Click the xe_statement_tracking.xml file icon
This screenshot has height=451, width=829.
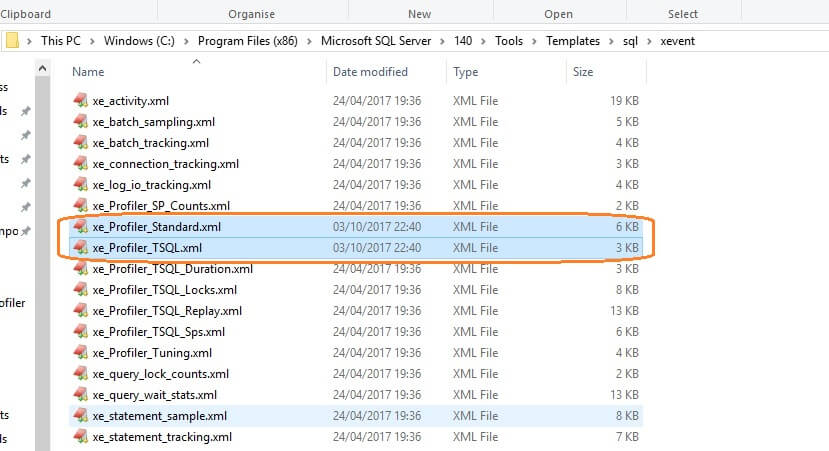pyautogui.click(x=81, y=437)
